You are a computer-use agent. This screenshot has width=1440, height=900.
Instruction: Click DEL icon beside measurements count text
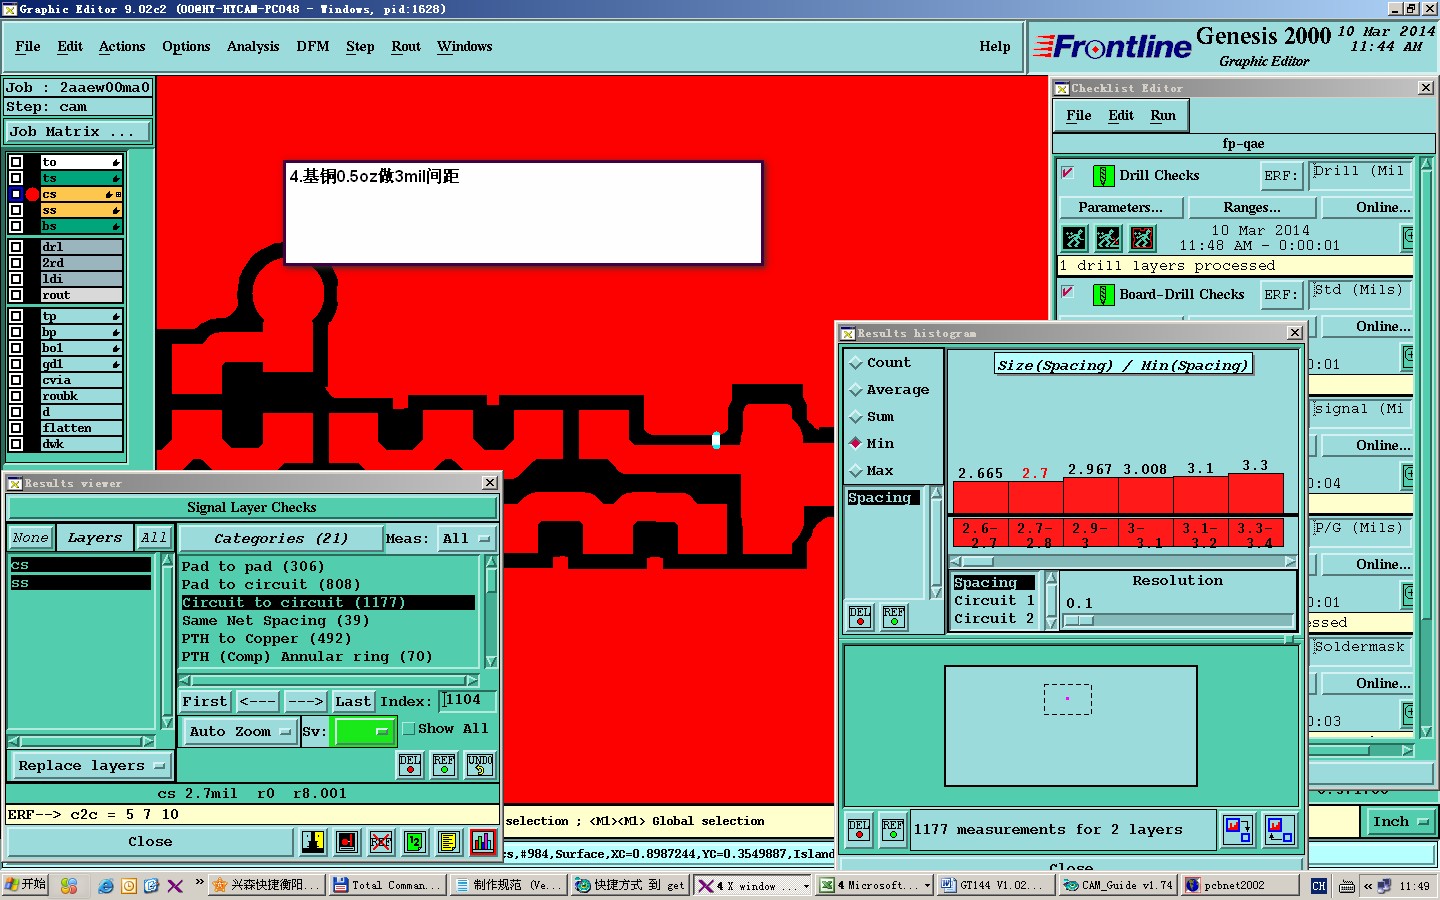[x=859, y=830]
